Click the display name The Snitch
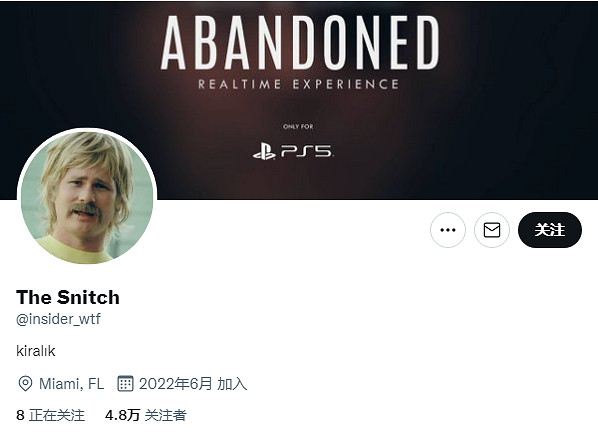 click(x=68, y=297)
